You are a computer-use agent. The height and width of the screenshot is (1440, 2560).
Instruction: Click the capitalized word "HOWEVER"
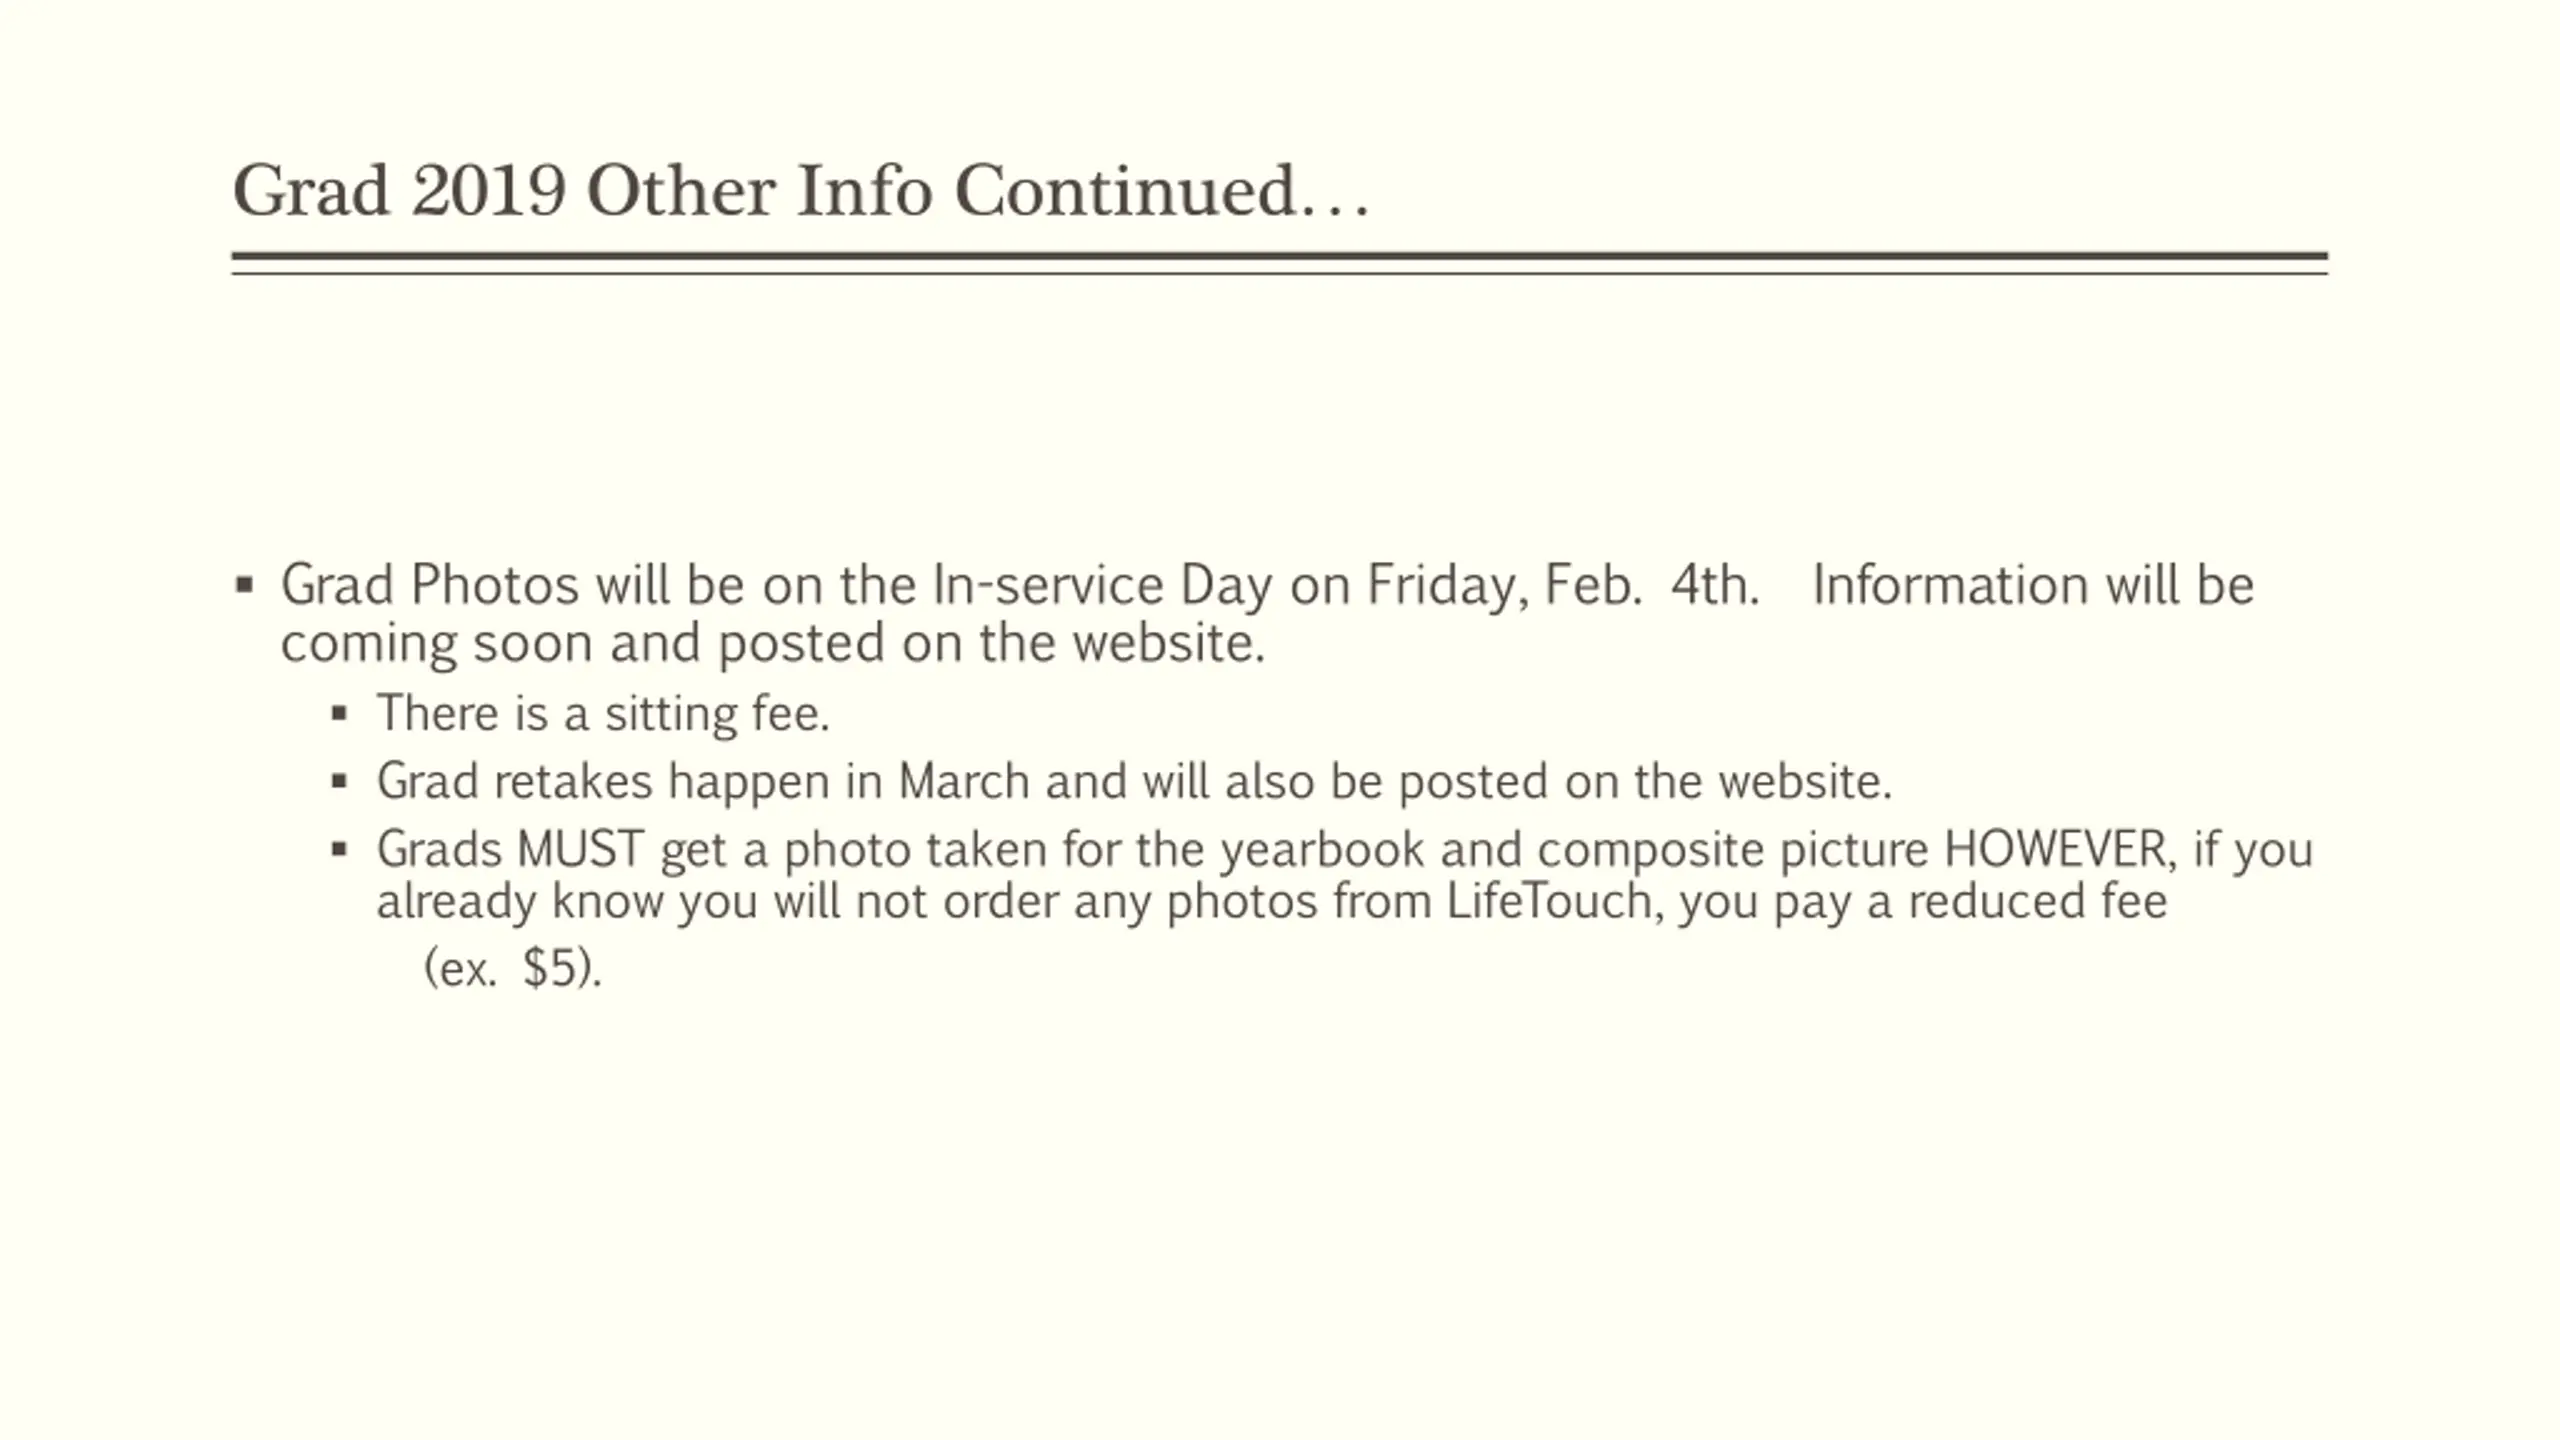[2059, 850]
